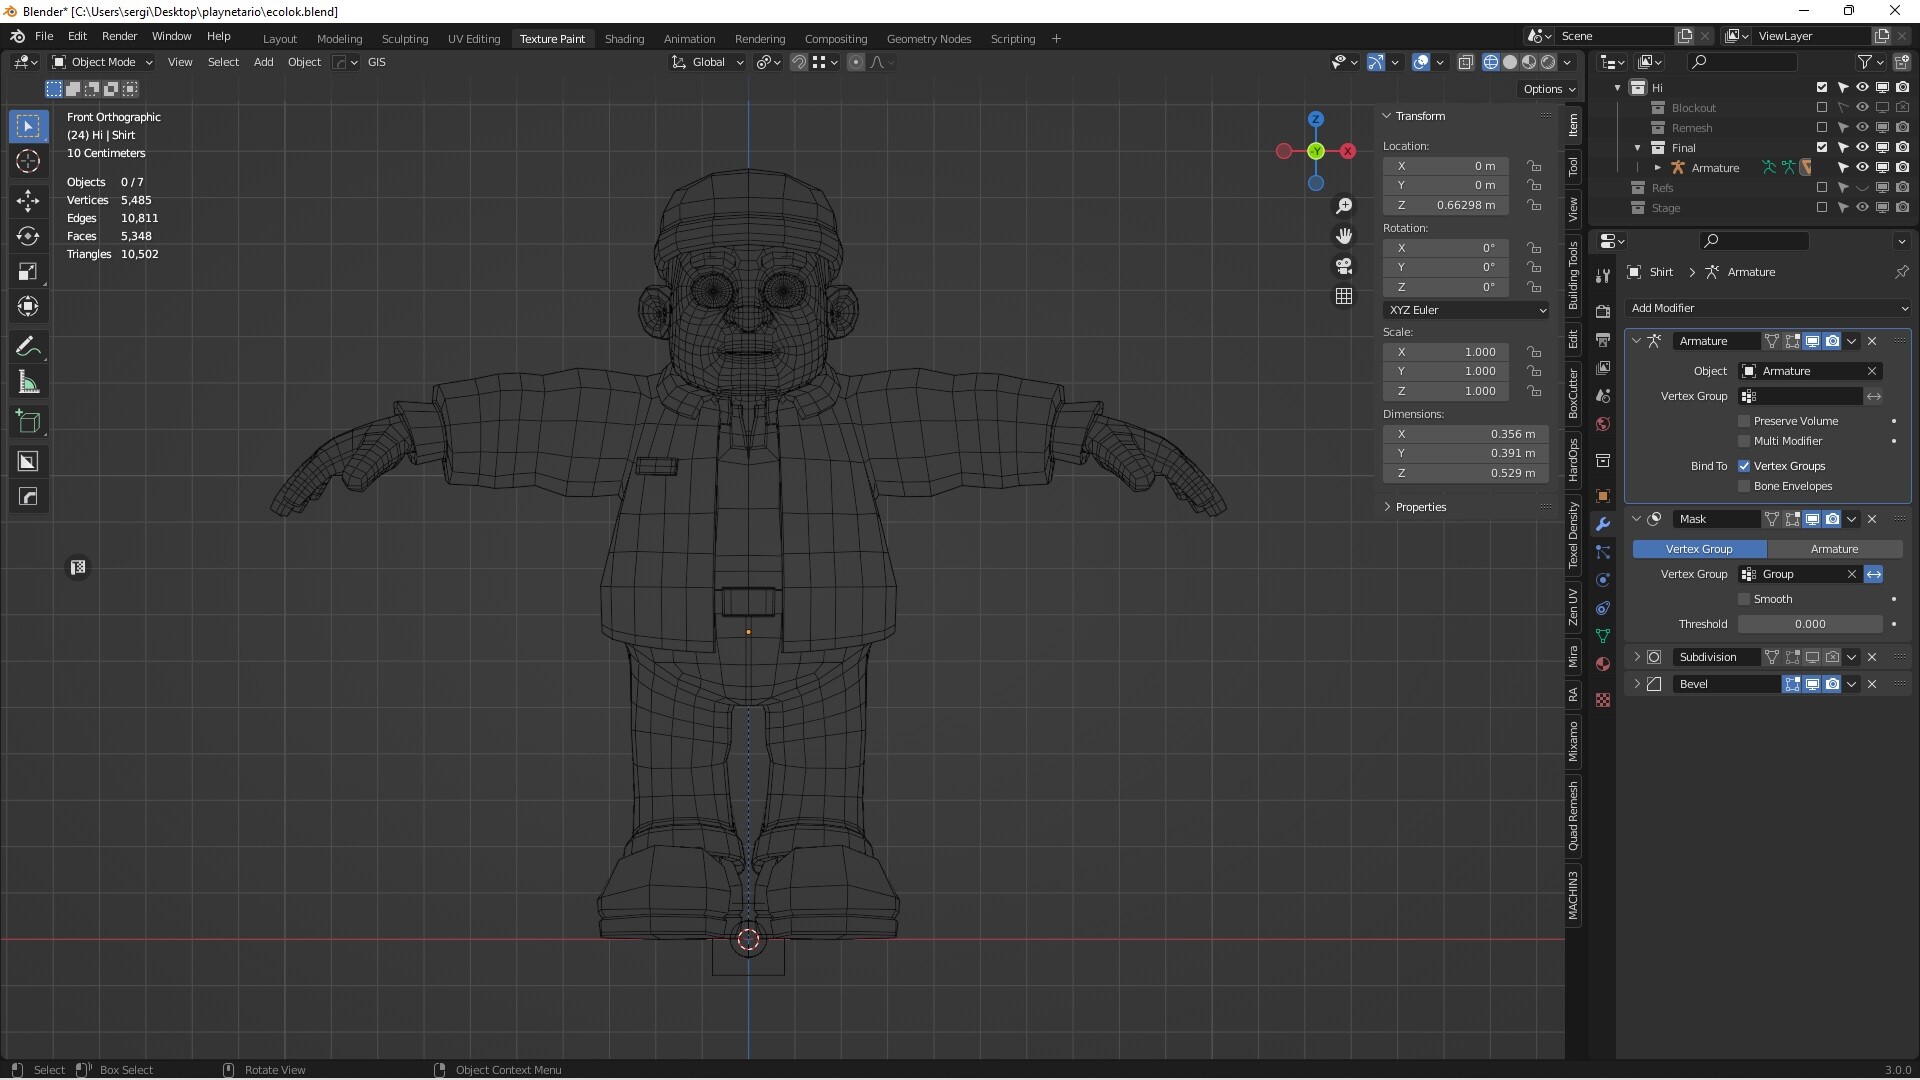Click the 3D Cursor tool
This screenshot has height=1080, width=1920.
(x=28, y=162)
